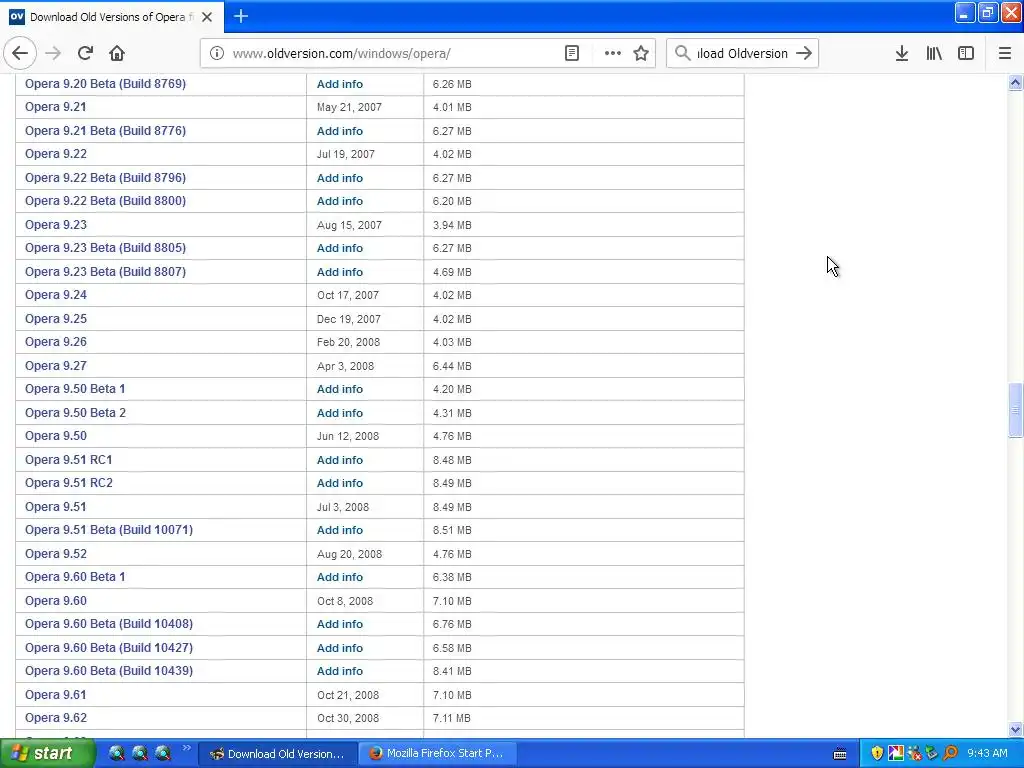Reload the current page

85,54
